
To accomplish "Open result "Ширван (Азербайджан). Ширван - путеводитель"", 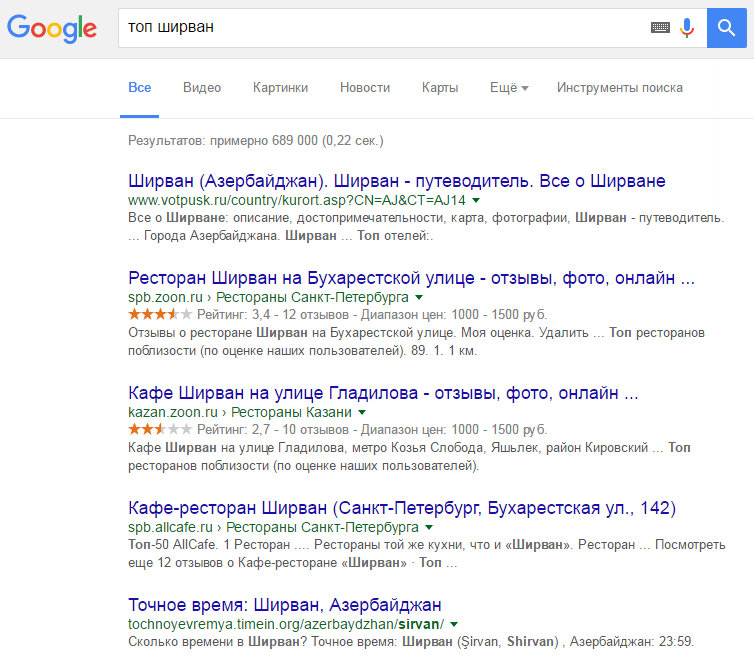I will pos(397,181).
